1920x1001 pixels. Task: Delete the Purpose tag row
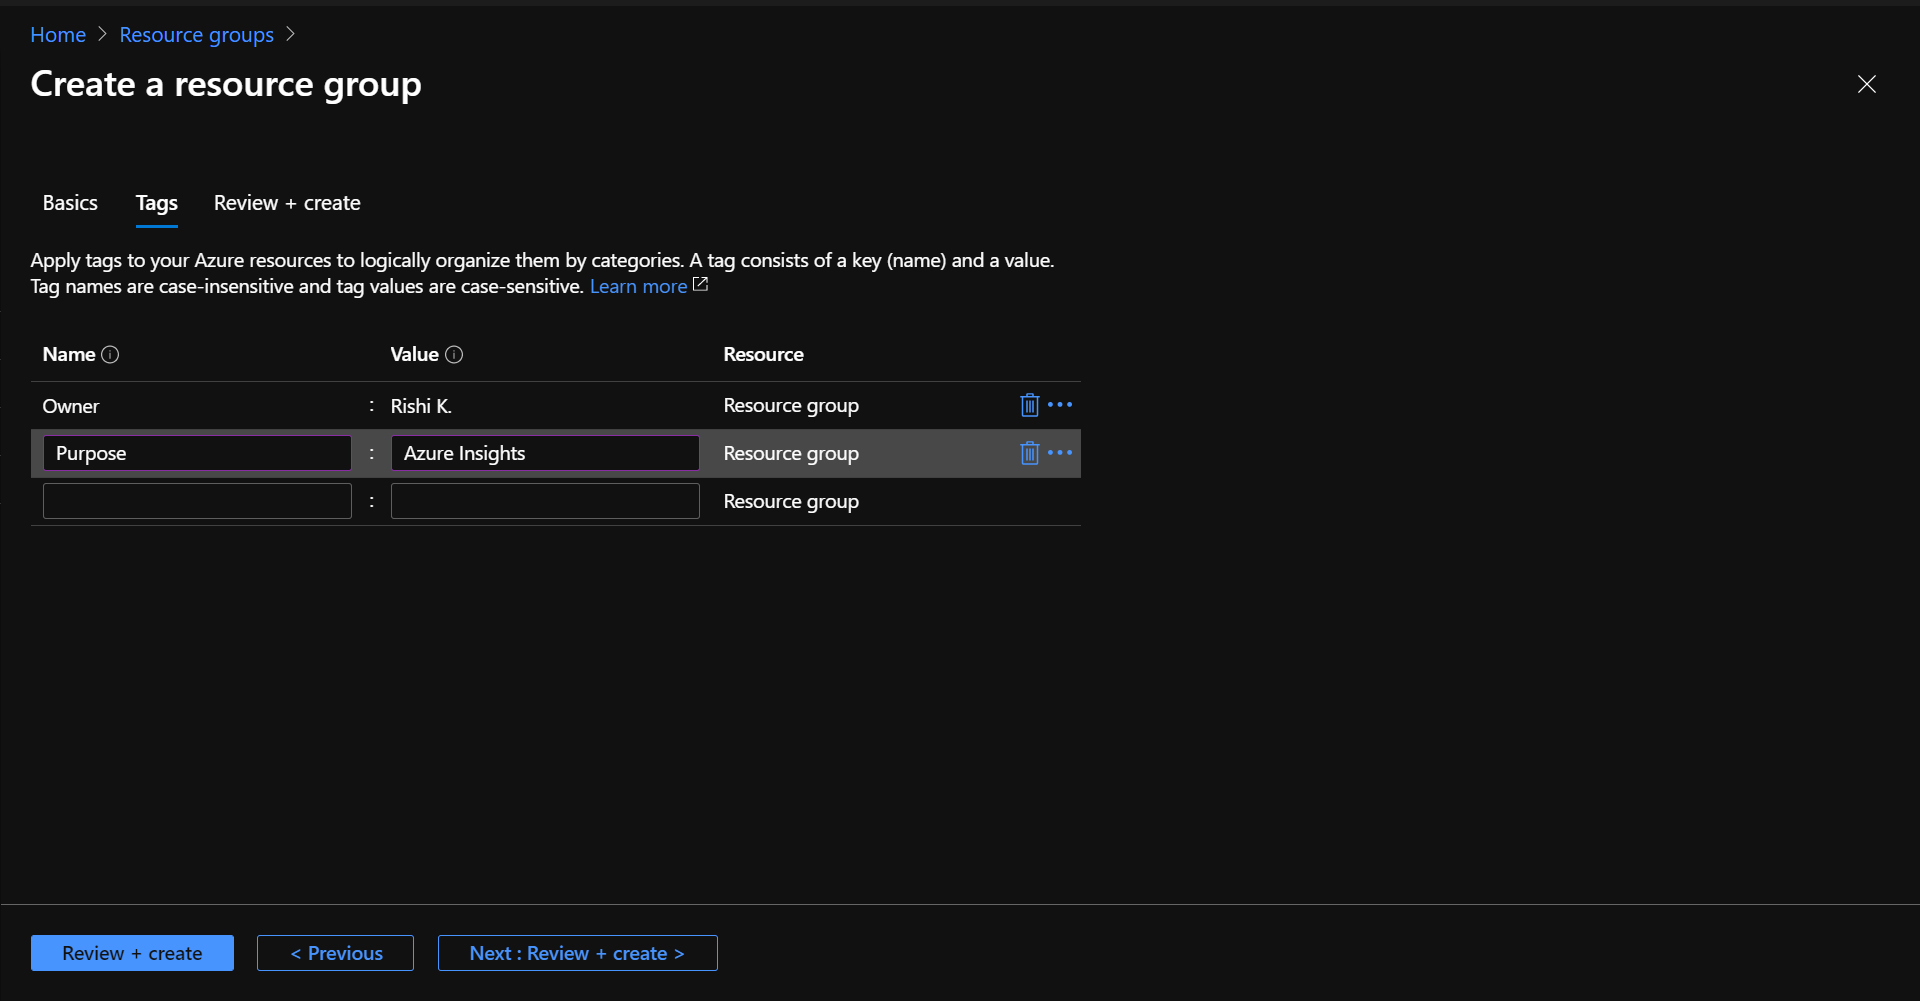(1029, 453)
